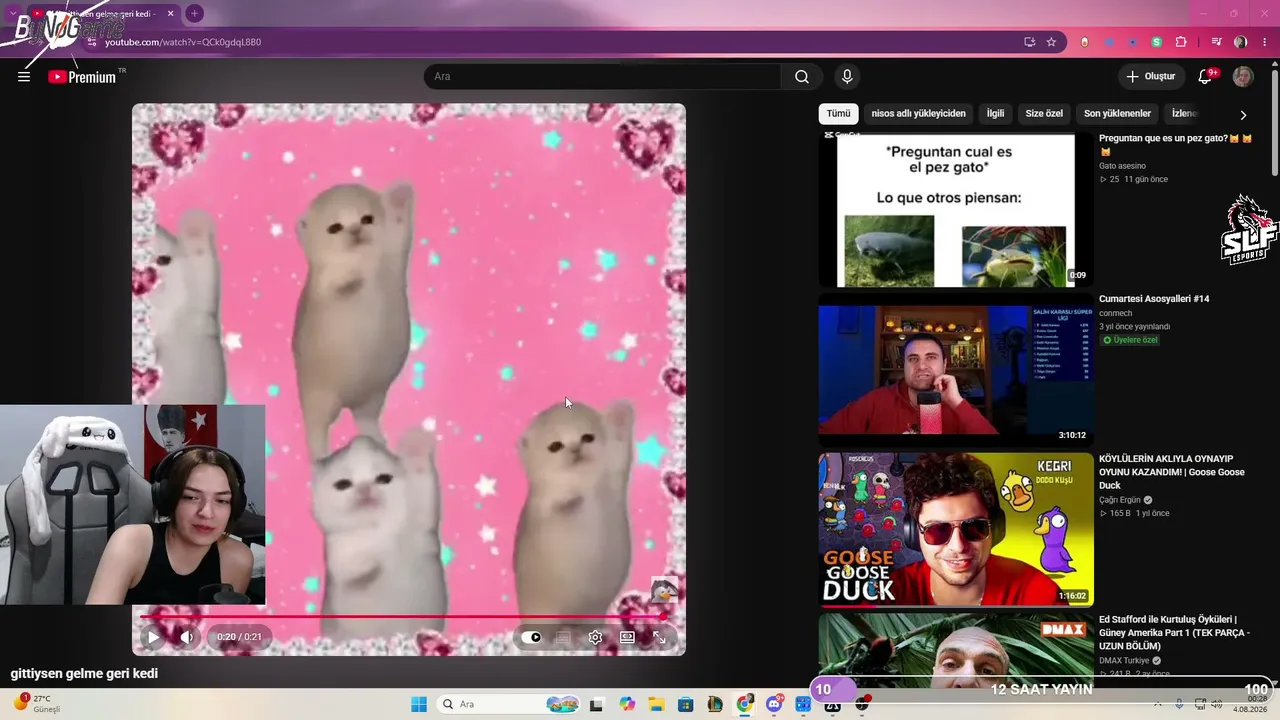The image size is (1280, 720).
Task: Click the green S extension icon
Action: (x=1157, y=42)
